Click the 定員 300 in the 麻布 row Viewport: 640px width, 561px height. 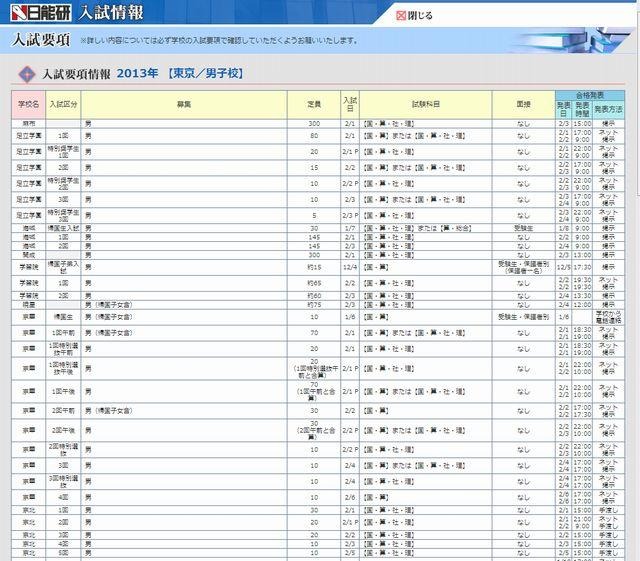click(x=314, y=124)
